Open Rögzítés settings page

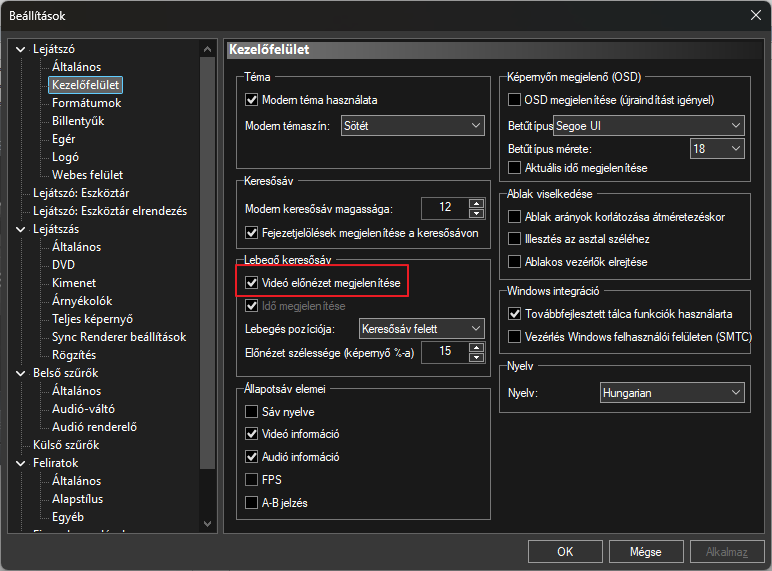74,355
